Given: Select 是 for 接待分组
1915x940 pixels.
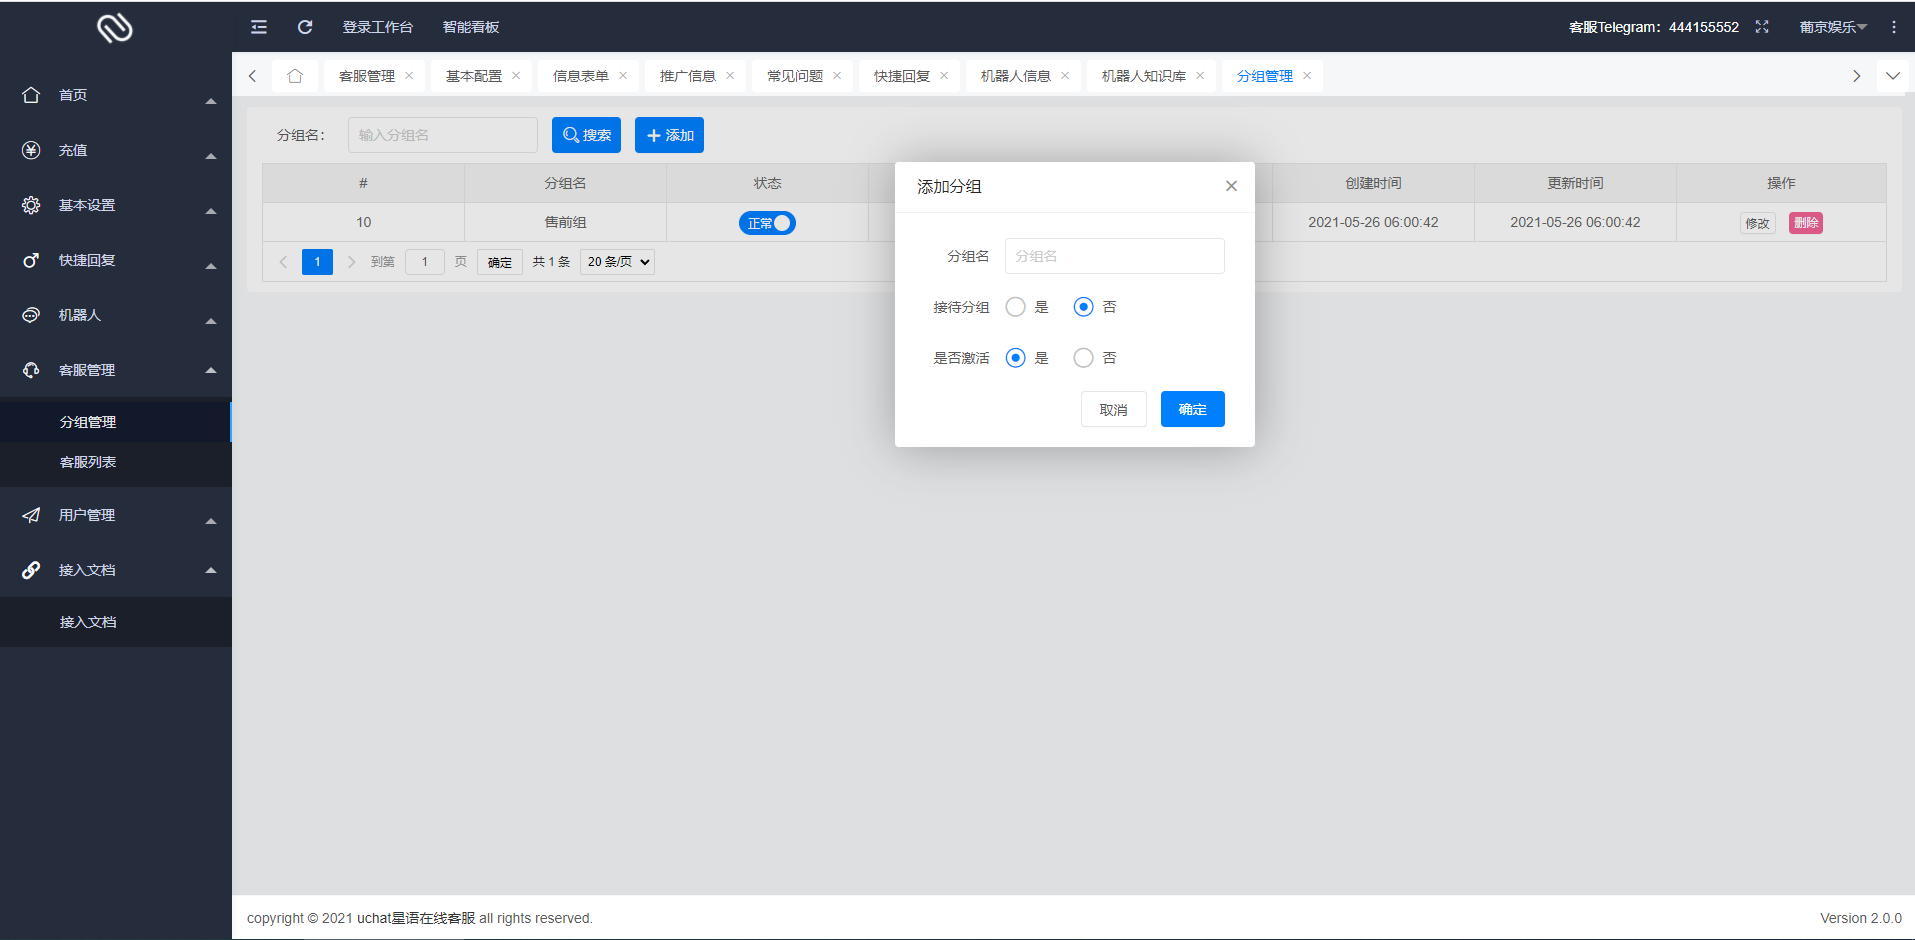Looking at the screenshot, I should click(x=1016, y=307).
